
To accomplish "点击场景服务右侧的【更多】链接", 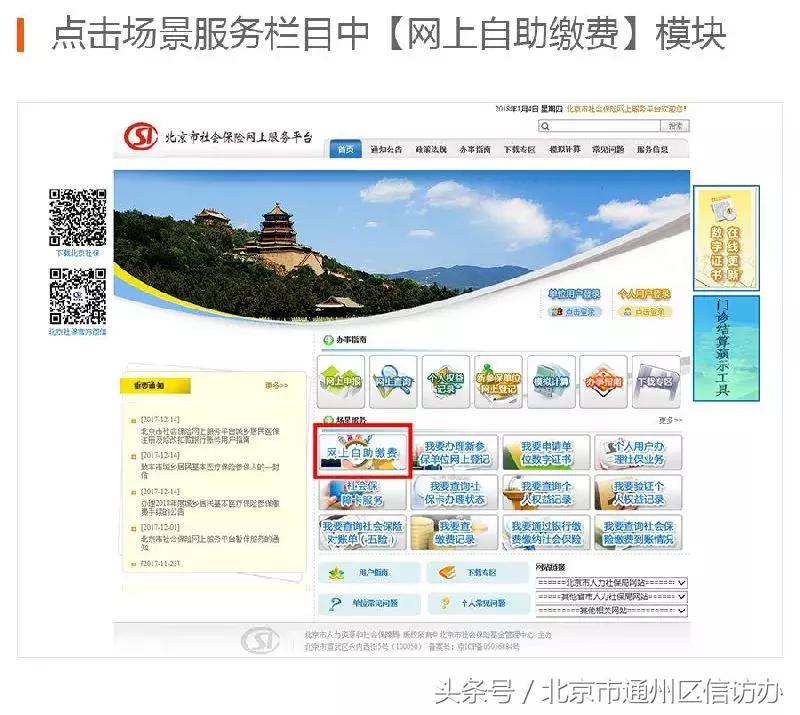I will tap(667, 421).
